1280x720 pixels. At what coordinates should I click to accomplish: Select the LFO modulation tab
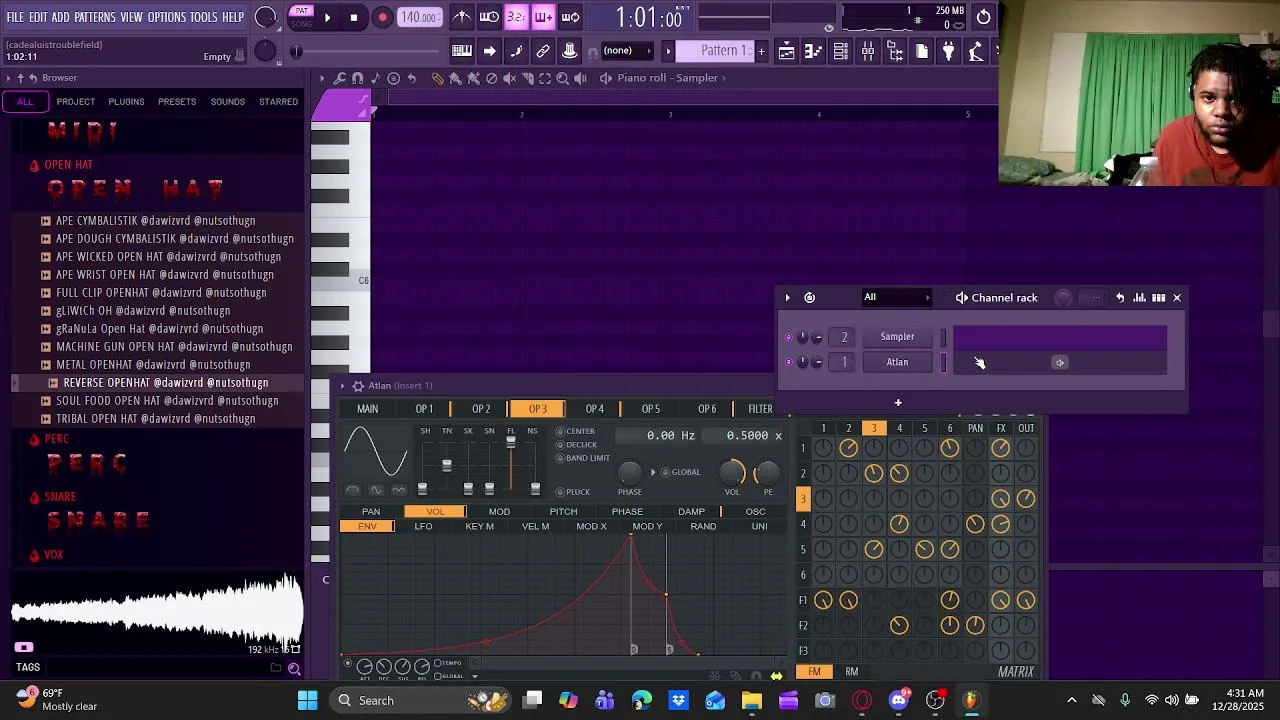click(423, 527)
